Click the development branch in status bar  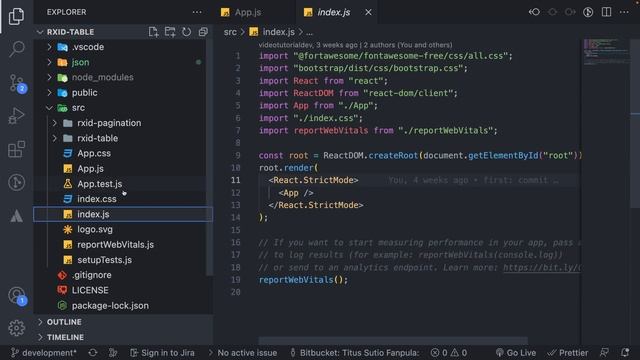(x=44, y=353)
